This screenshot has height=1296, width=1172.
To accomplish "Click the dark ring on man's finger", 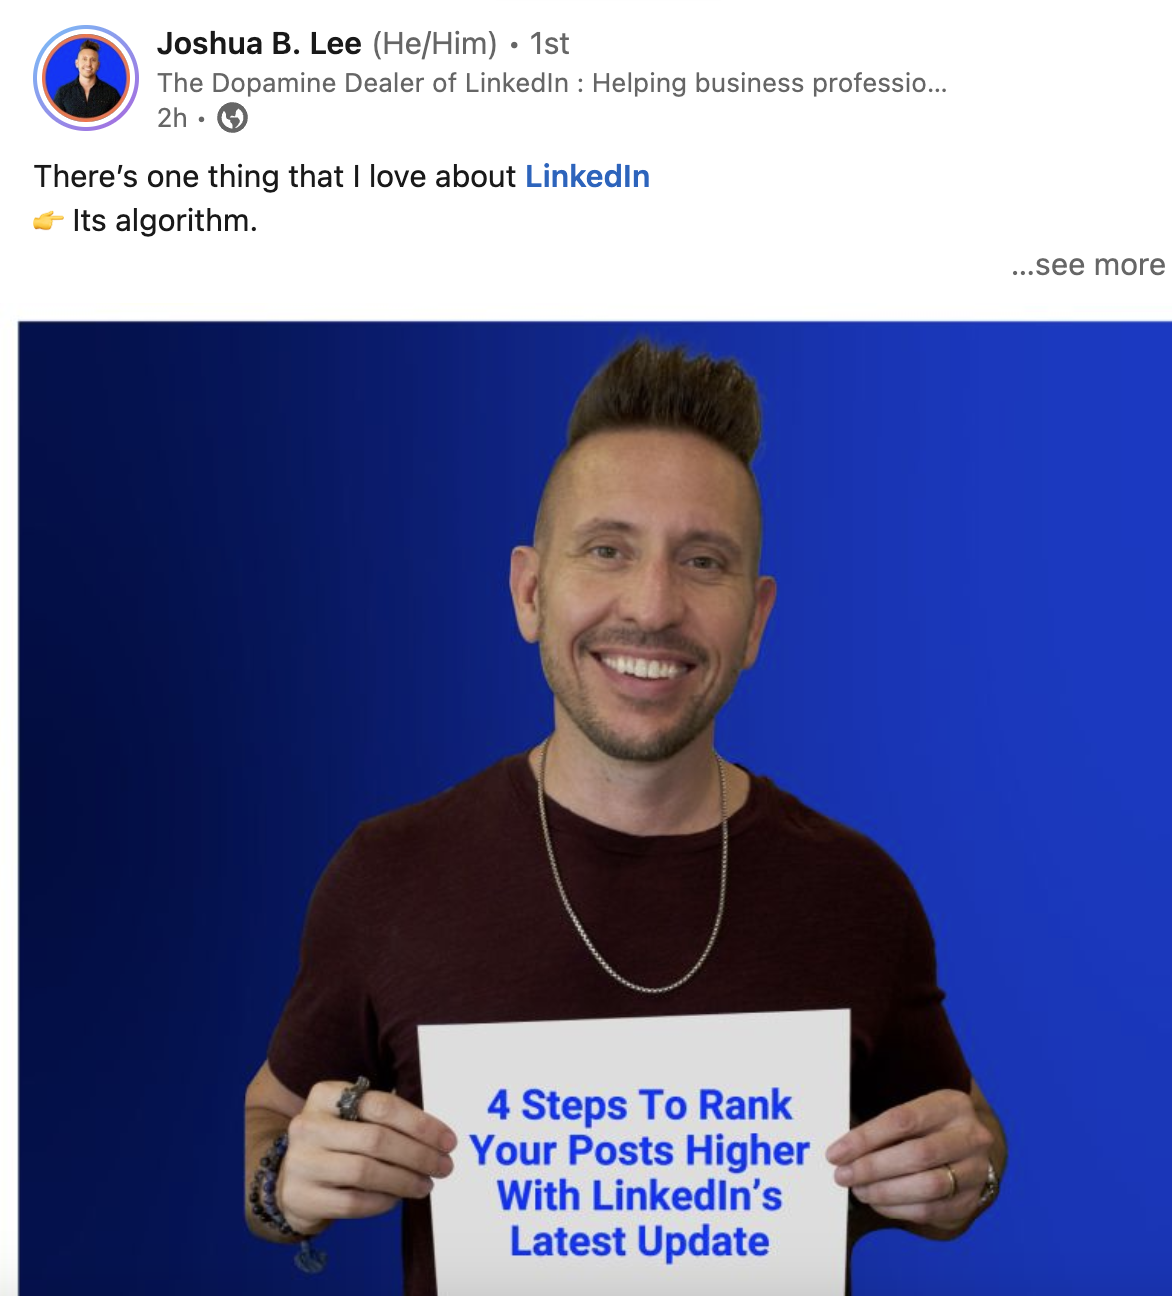I will coord(352,1098).
